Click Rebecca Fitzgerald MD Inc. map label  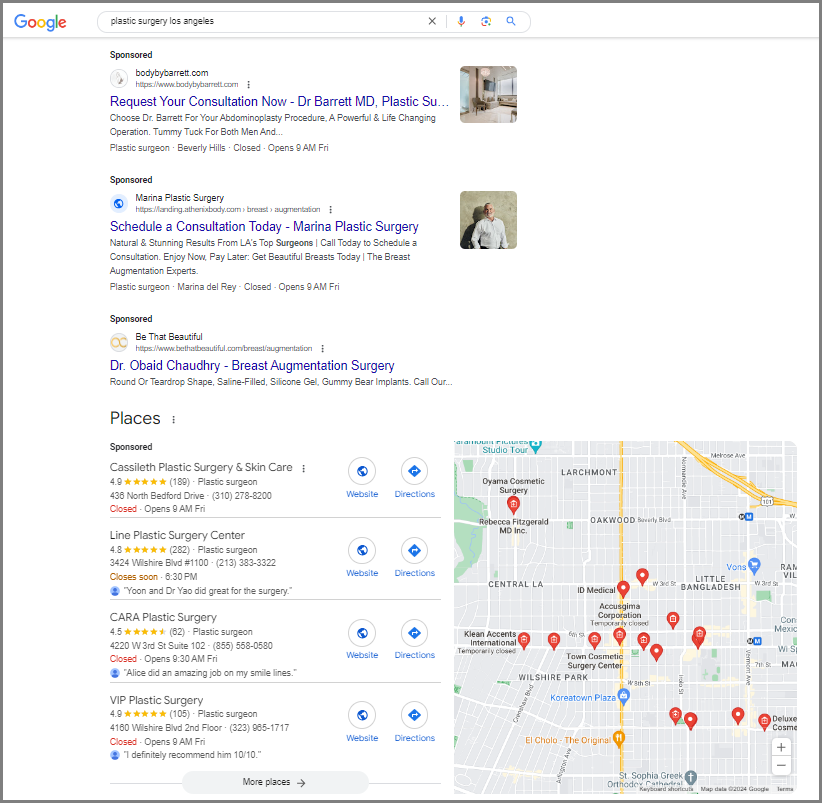click(513, 526)
